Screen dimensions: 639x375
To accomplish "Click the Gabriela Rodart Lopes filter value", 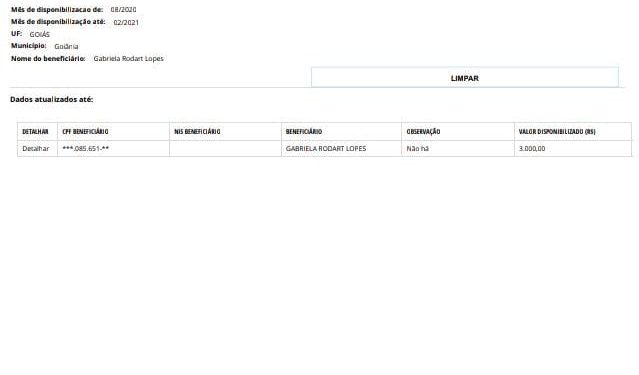I will coord(128,59).
